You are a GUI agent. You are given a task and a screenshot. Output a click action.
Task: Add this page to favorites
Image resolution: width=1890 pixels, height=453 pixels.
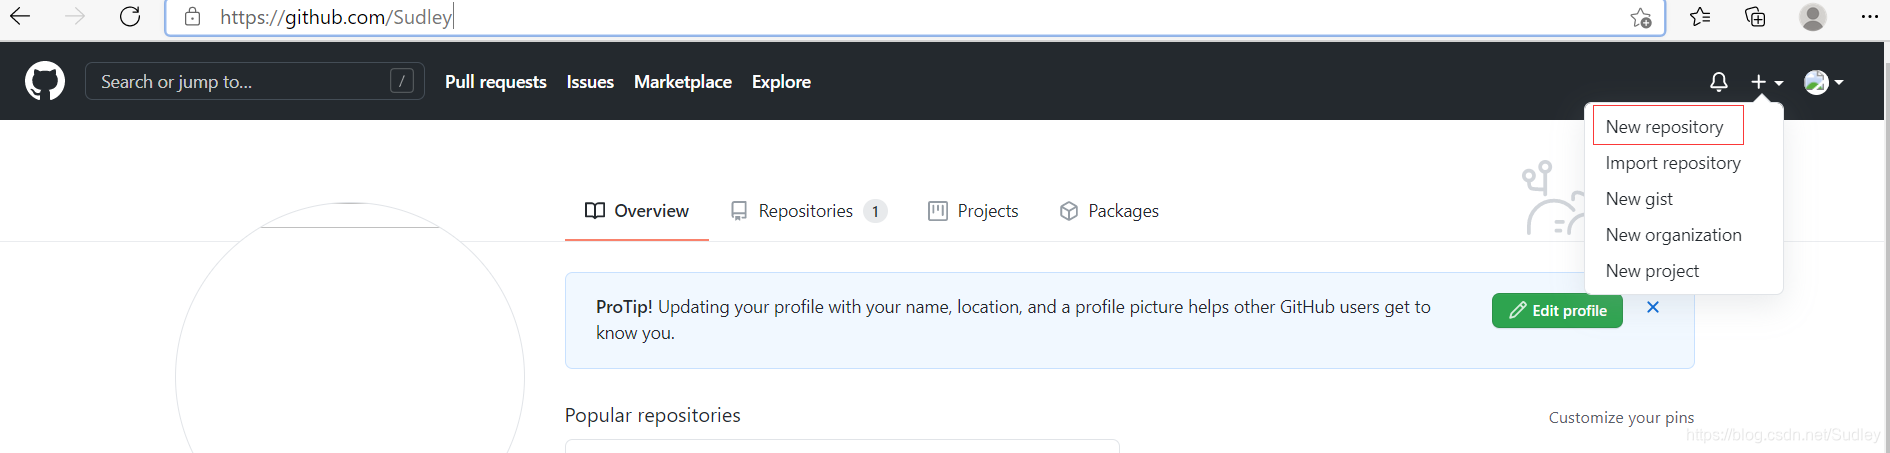pos(1640,18)
